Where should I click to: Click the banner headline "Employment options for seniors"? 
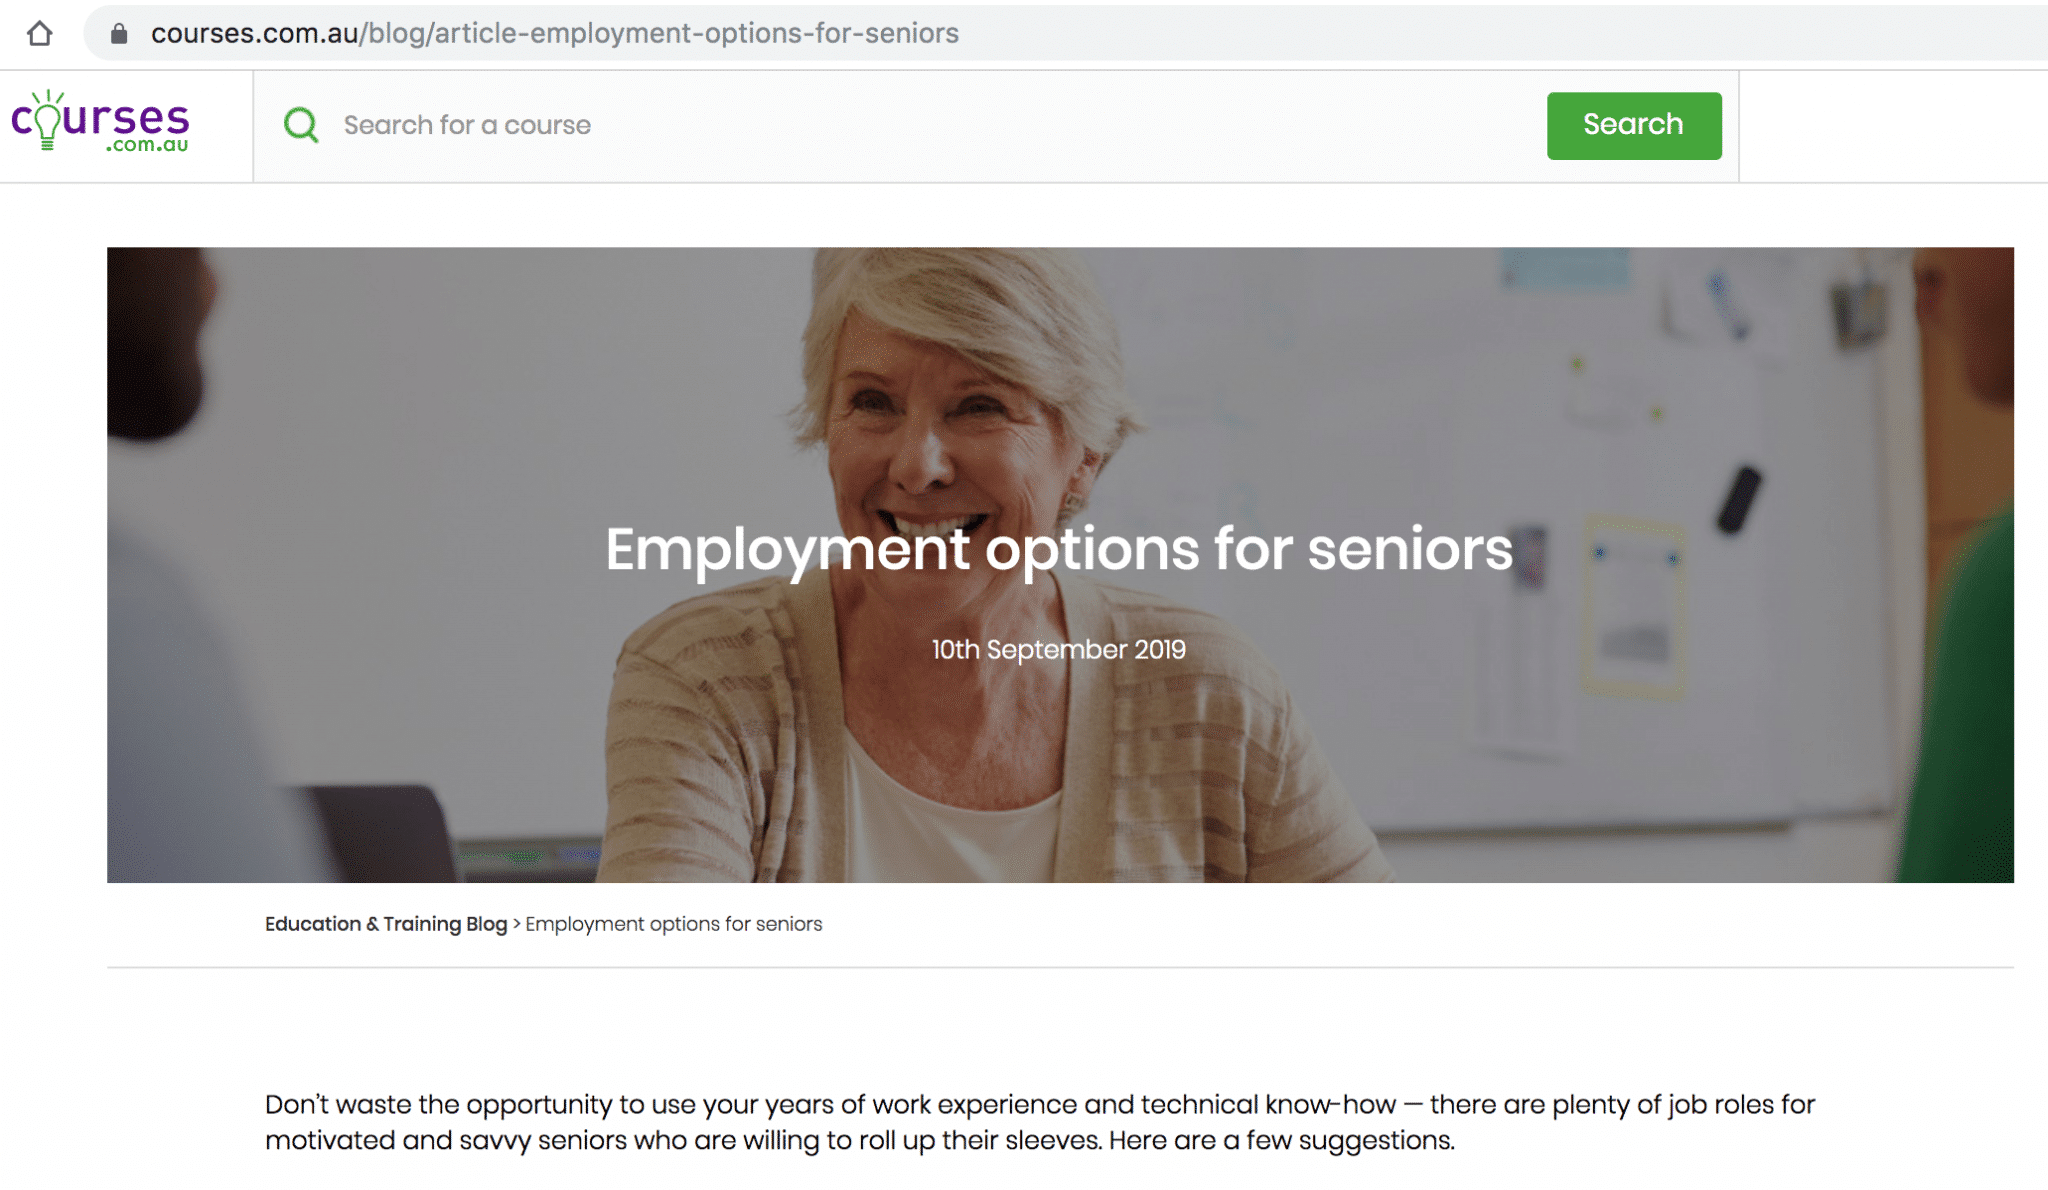pos(1058,549)
